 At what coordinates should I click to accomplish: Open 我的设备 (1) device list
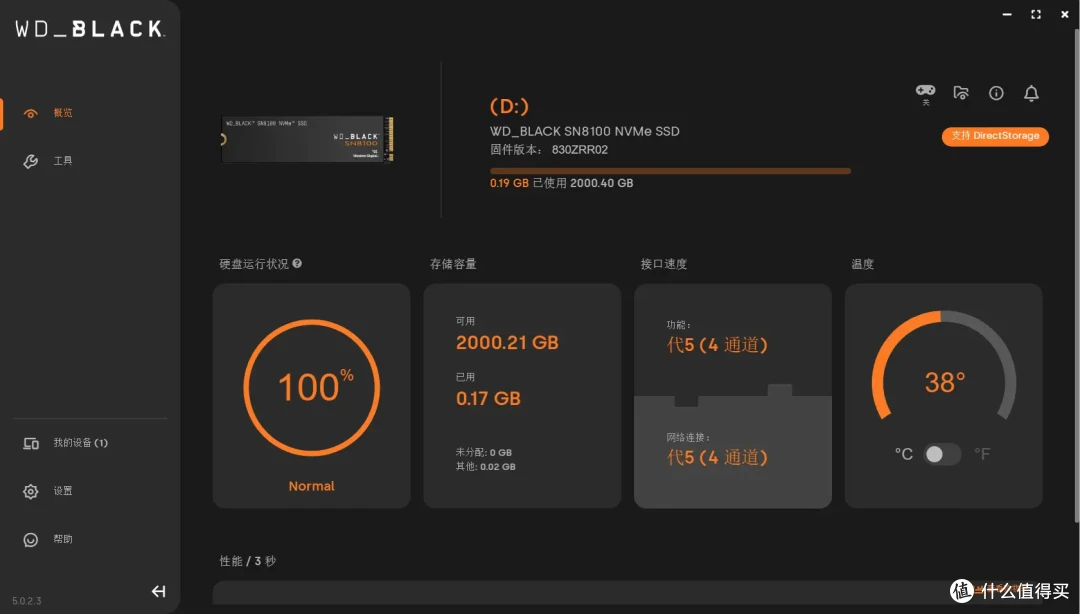pyautogui.click(x=81, y=443)
